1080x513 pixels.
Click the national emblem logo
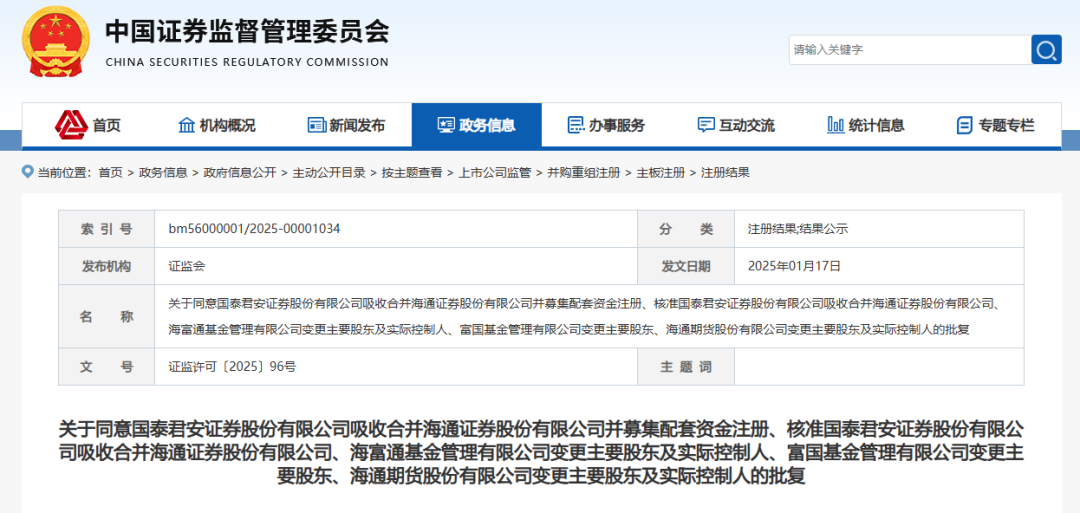[56, 40]
